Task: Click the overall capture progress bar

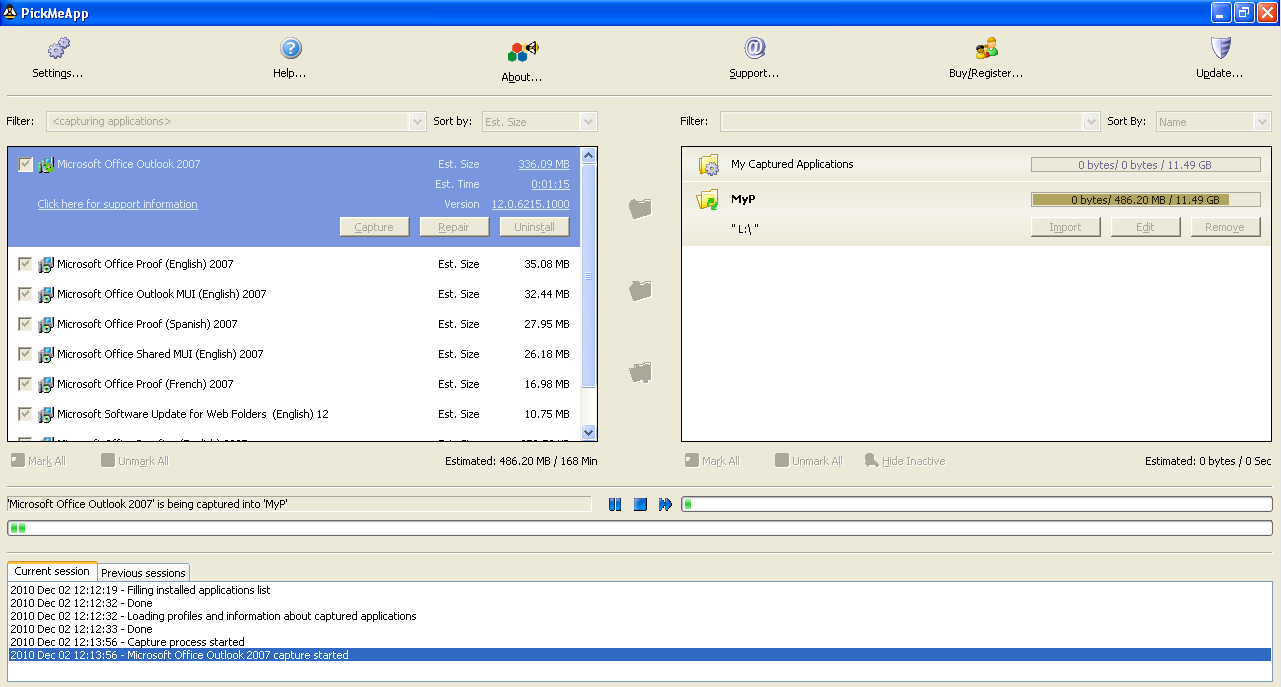Action: 640,528
